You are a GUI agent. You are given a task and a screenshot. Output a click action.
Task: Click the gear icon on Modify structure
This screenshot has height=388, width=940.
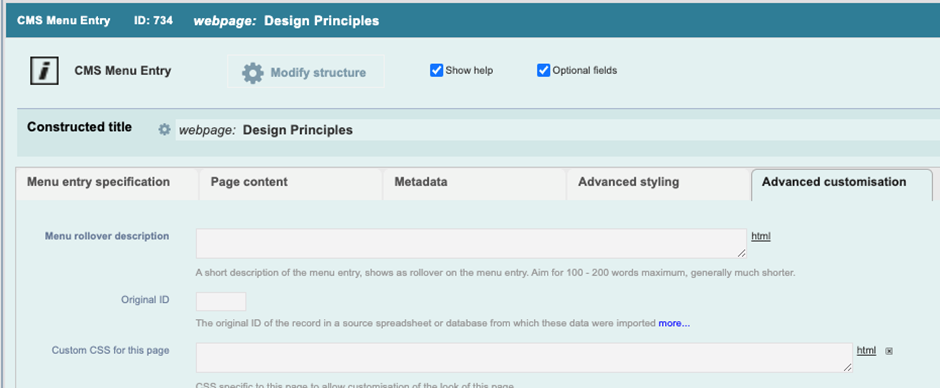coord(252,73)
